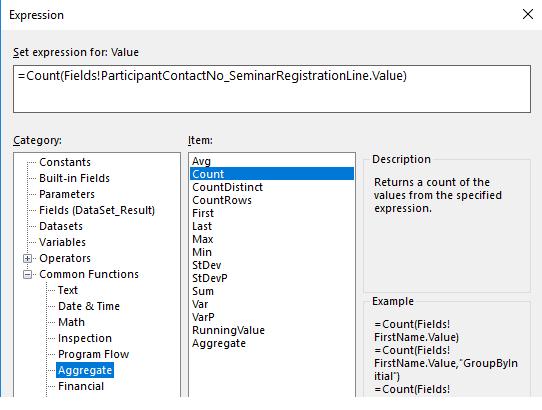Choose the Math functions subcategory

coord(71,322)
